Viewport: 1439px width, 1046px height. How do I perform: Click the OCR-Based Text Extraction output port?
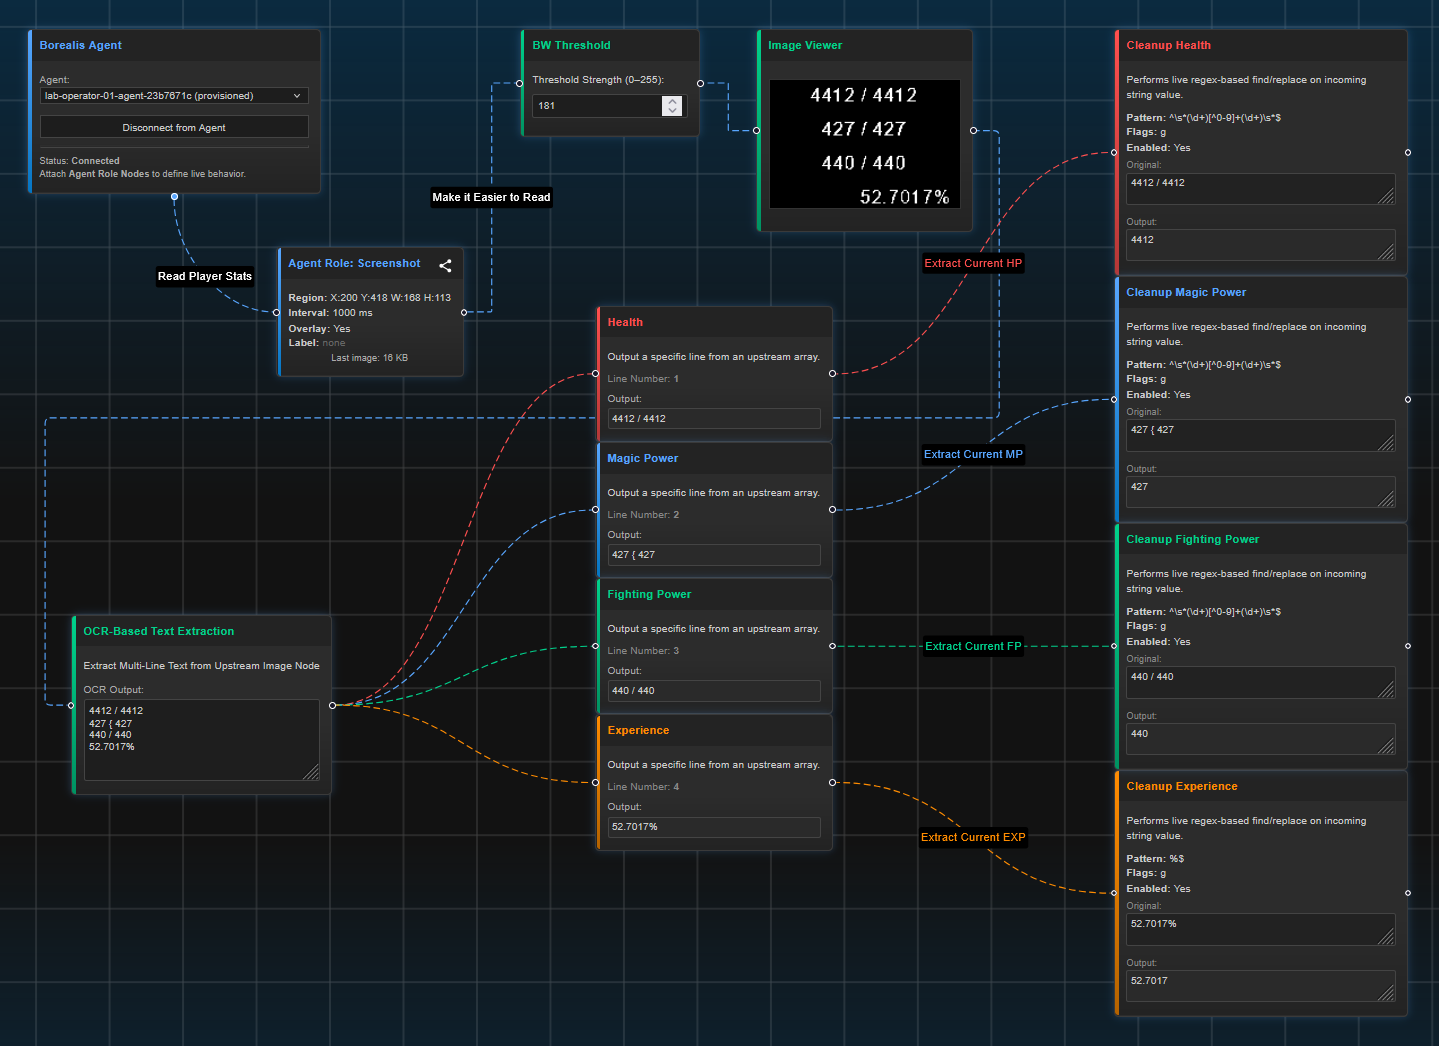(x=333, y=705)
